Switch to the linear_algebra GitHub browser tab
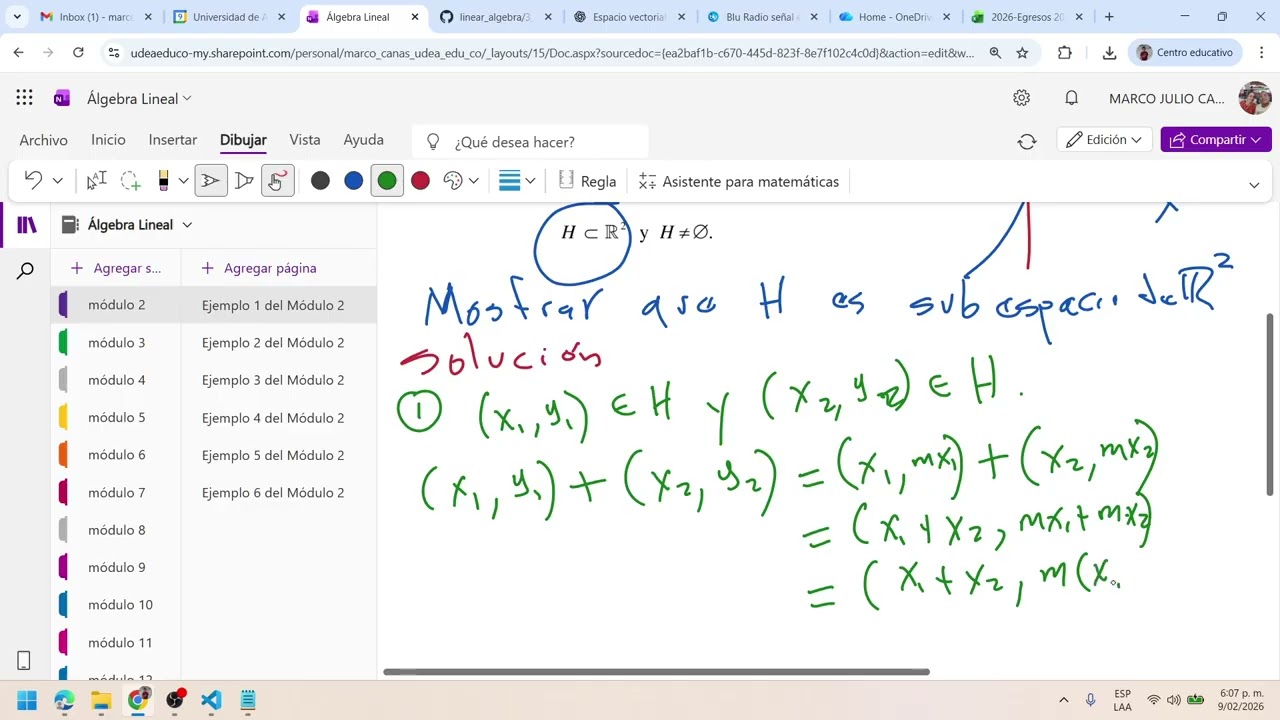This screenshot has height=720, width=1280. 495,17
